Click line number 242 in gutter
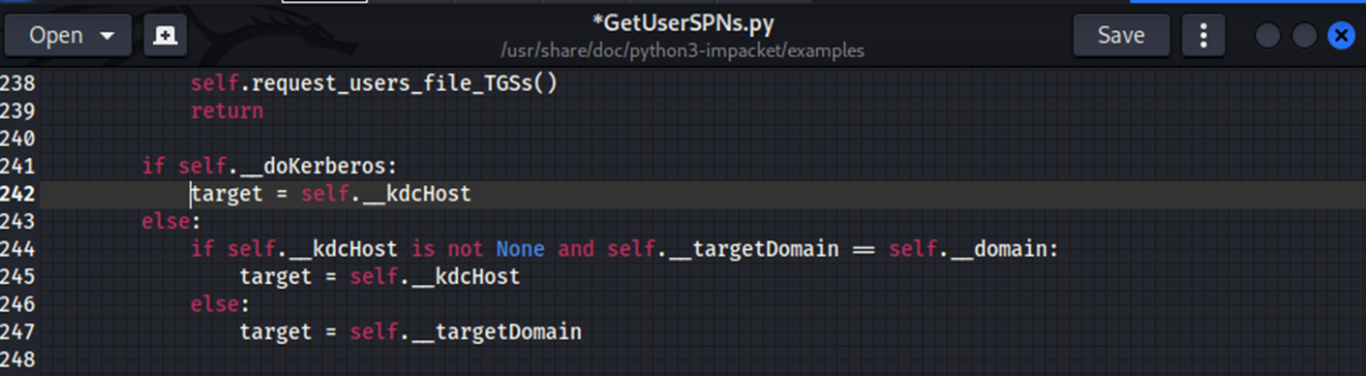Viewport: 1366px width, 376px height. point(18,193)
